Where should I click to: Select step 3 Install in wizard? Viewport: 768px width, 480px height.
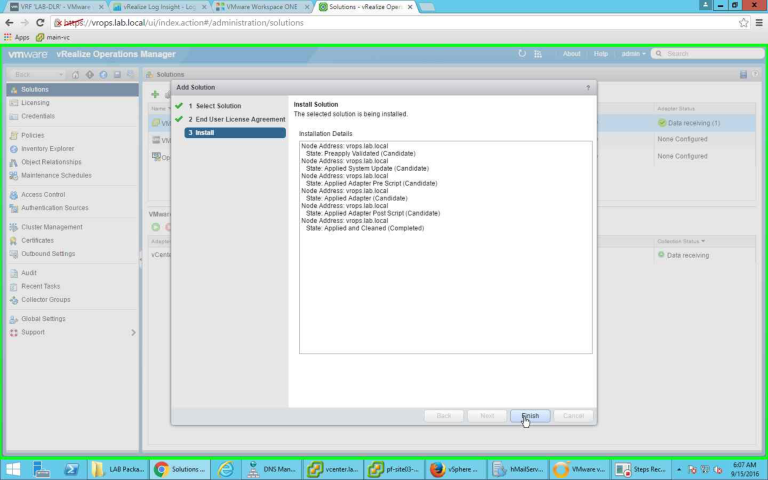pyautogui.click(x=235, y=133)
